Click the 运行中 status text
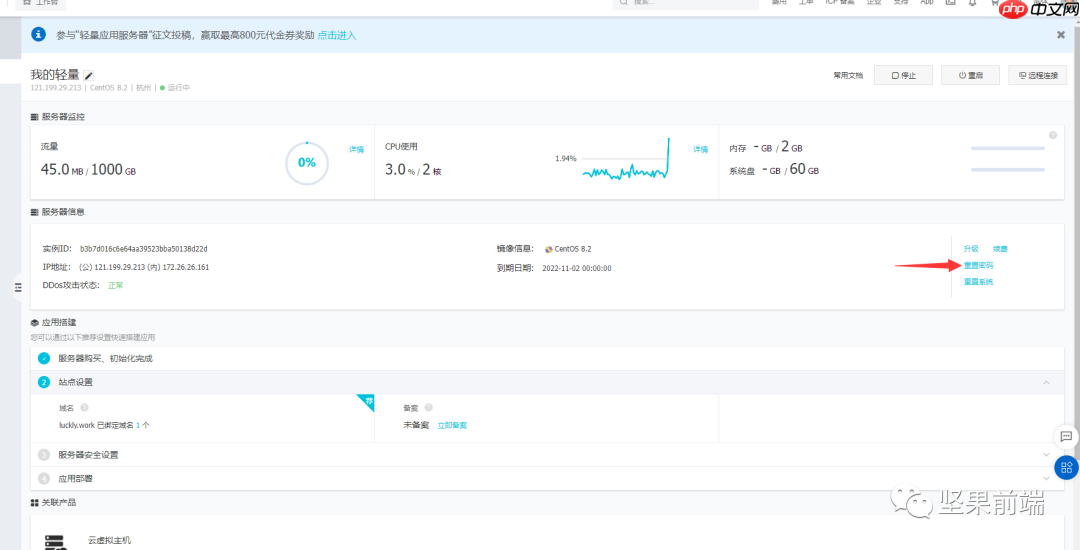The height and width of the screenshot is (550, 1080). (x=178, y=88)
